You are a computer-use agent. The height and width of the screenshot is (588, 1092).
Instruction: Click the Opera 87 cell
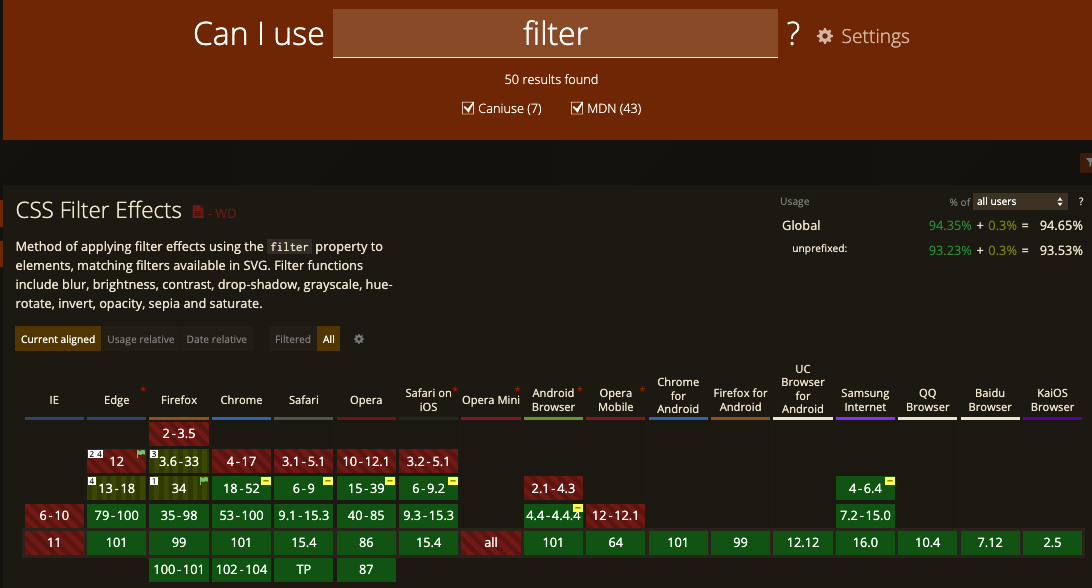(366, 570)
